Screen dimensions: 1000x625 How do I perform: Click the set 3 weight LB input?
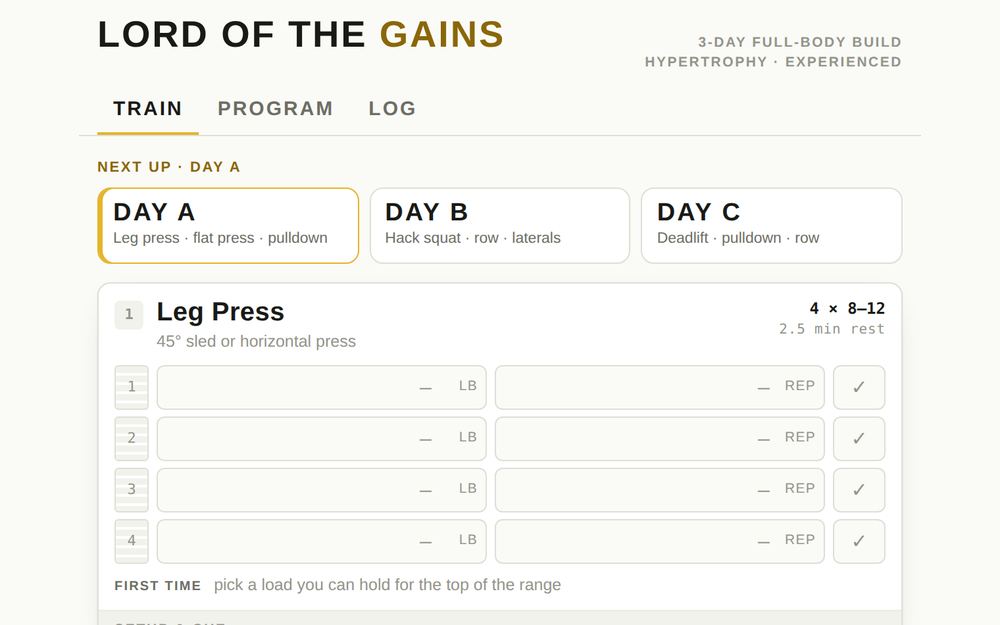321,490
